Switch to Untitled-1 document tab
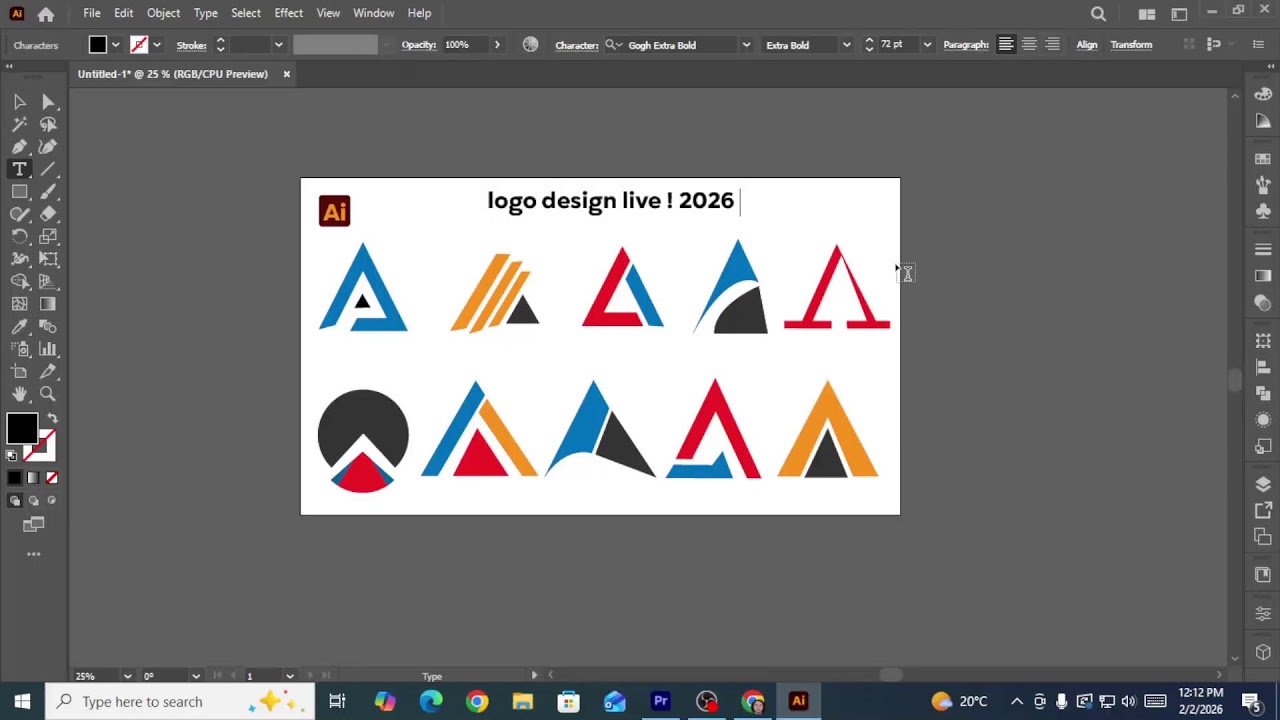1280x720 pixels. tap(173, 74)
